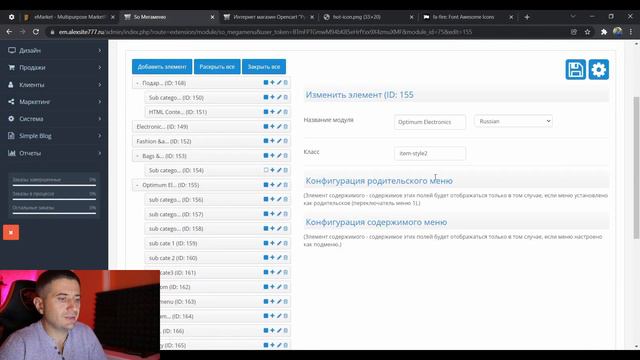This screenshot has height=360, width=640.
Task: Add child to Electronic... (ID: 149)
Action: pos(272,126)
